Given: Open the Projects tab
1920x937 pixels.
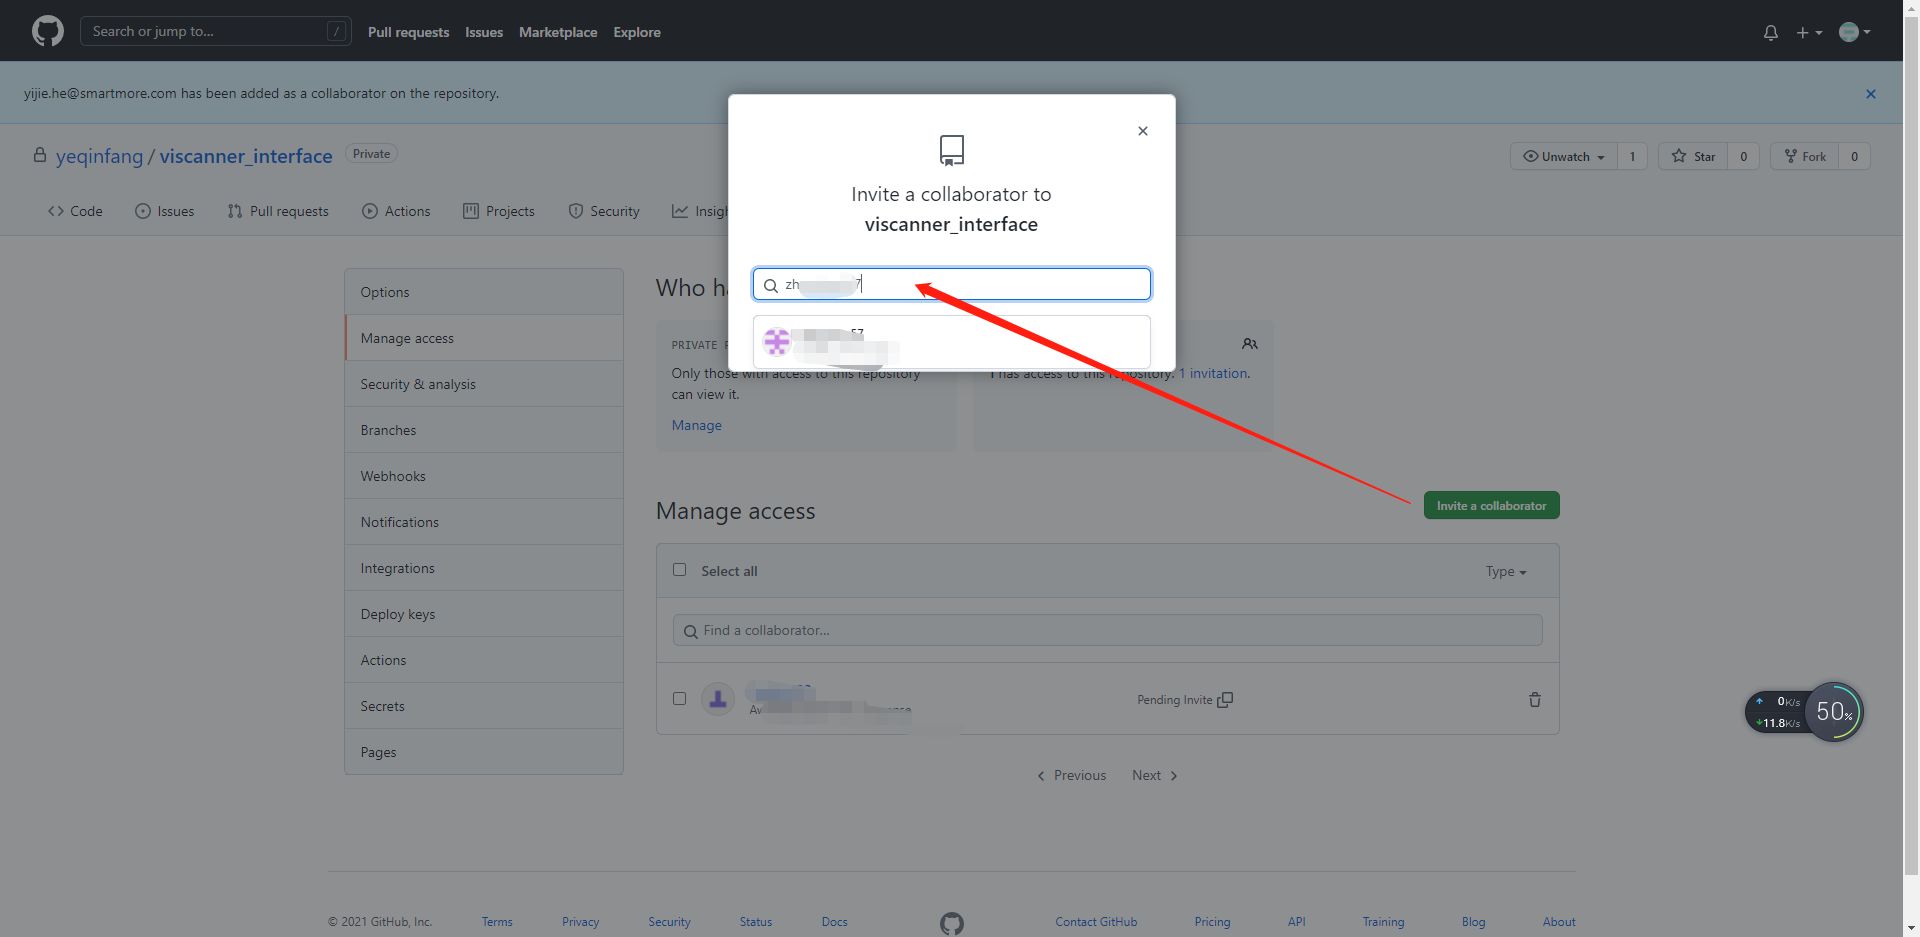Looking at the screenshot, I should pos(499,211).
